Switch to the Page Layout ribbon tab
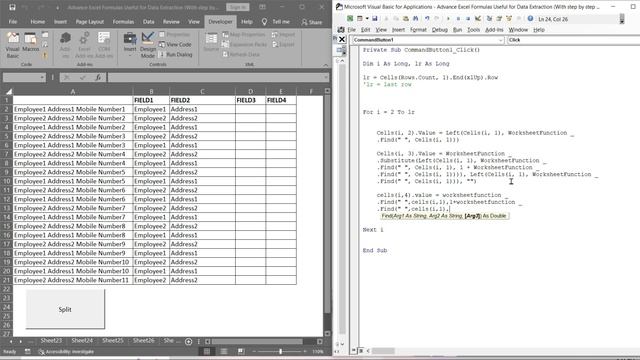Screen dimensions: 640x360 90,22
